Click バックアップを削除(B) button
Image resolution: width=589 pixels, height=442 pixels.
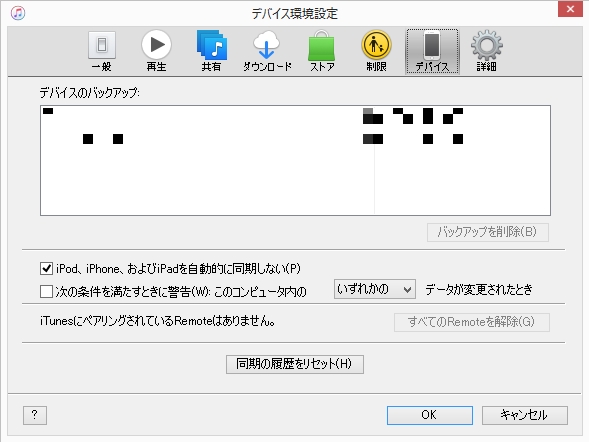click(x=488, y=232)
